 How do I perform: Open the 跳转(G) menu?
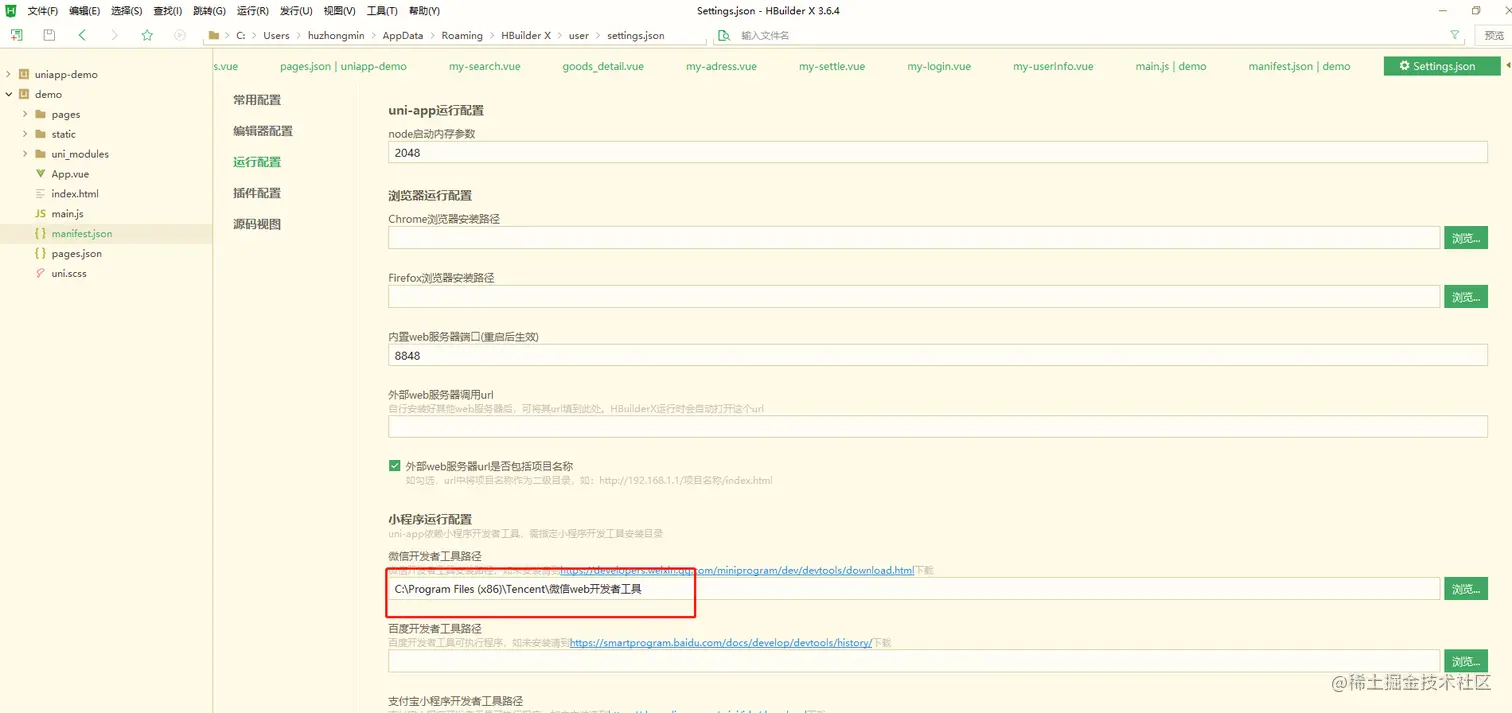(x=209, y=11)
